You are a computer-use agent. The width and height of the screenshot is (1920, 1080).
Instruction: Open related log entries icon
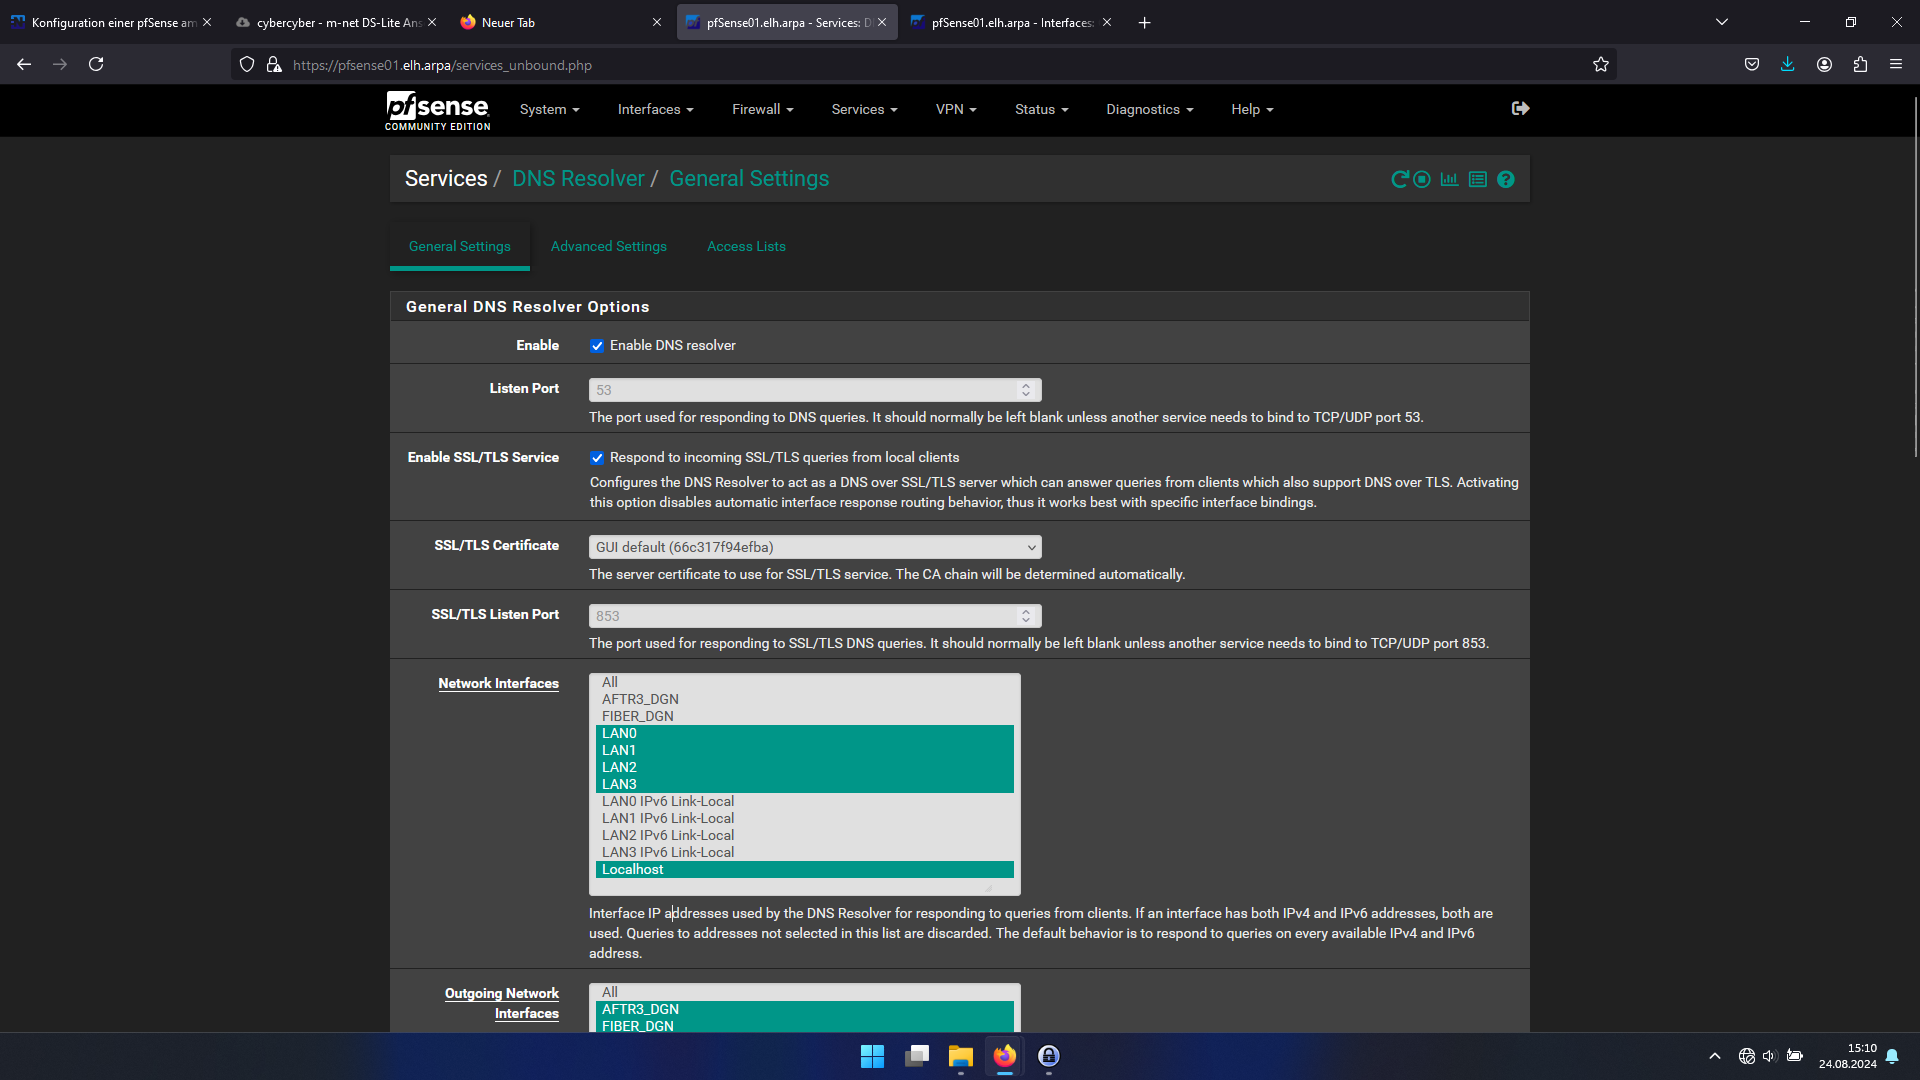(1478, 180)
